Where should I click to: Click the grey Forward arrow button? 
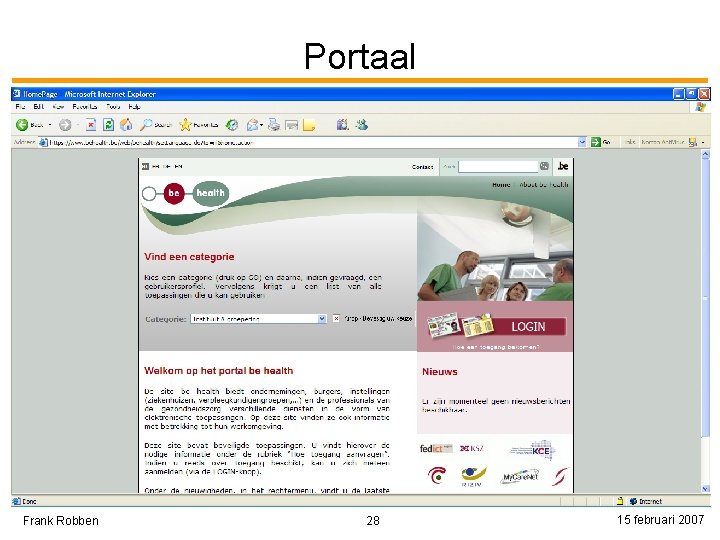pos(65,125)
